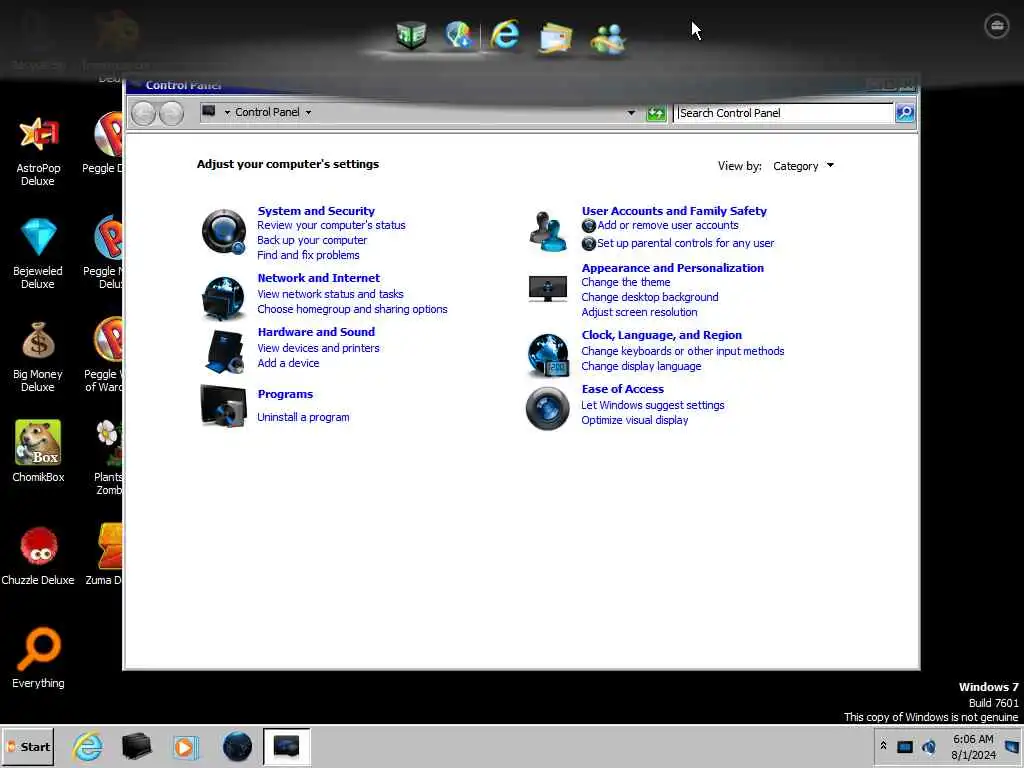Open Ease of Access heading link
Viewport: 1024px width, 768px height.
622,389
